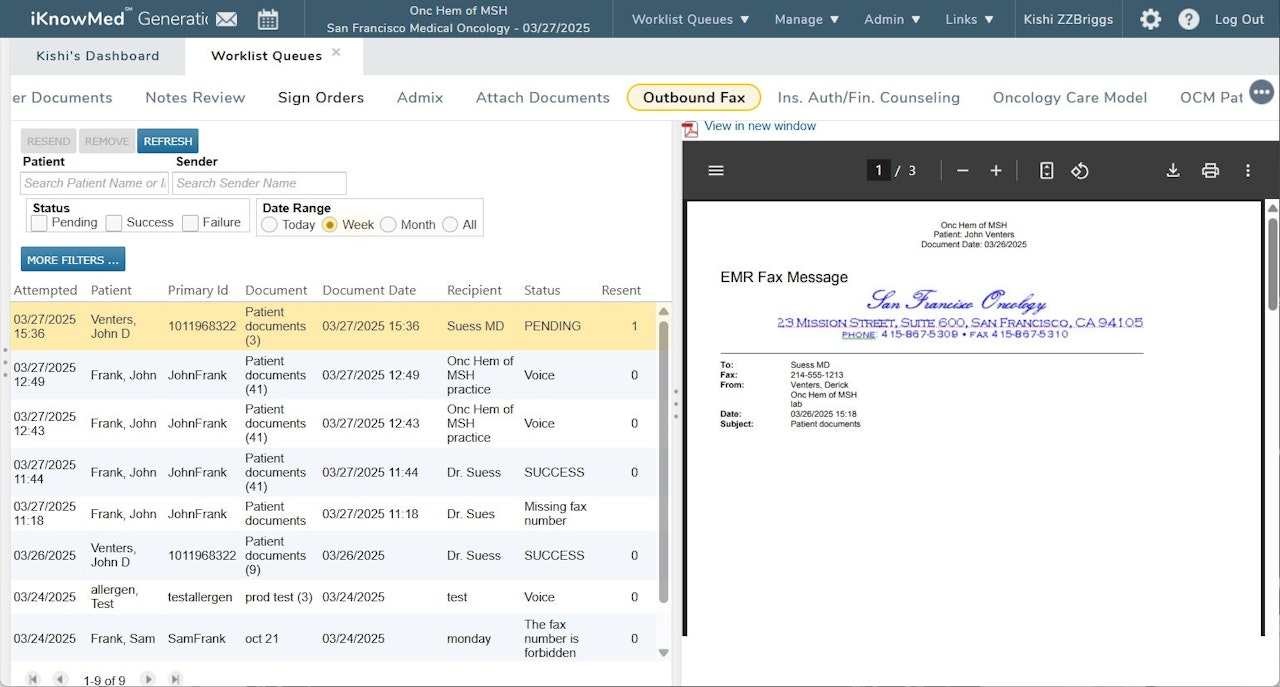Click the help question mark icon

point(1188,19)
